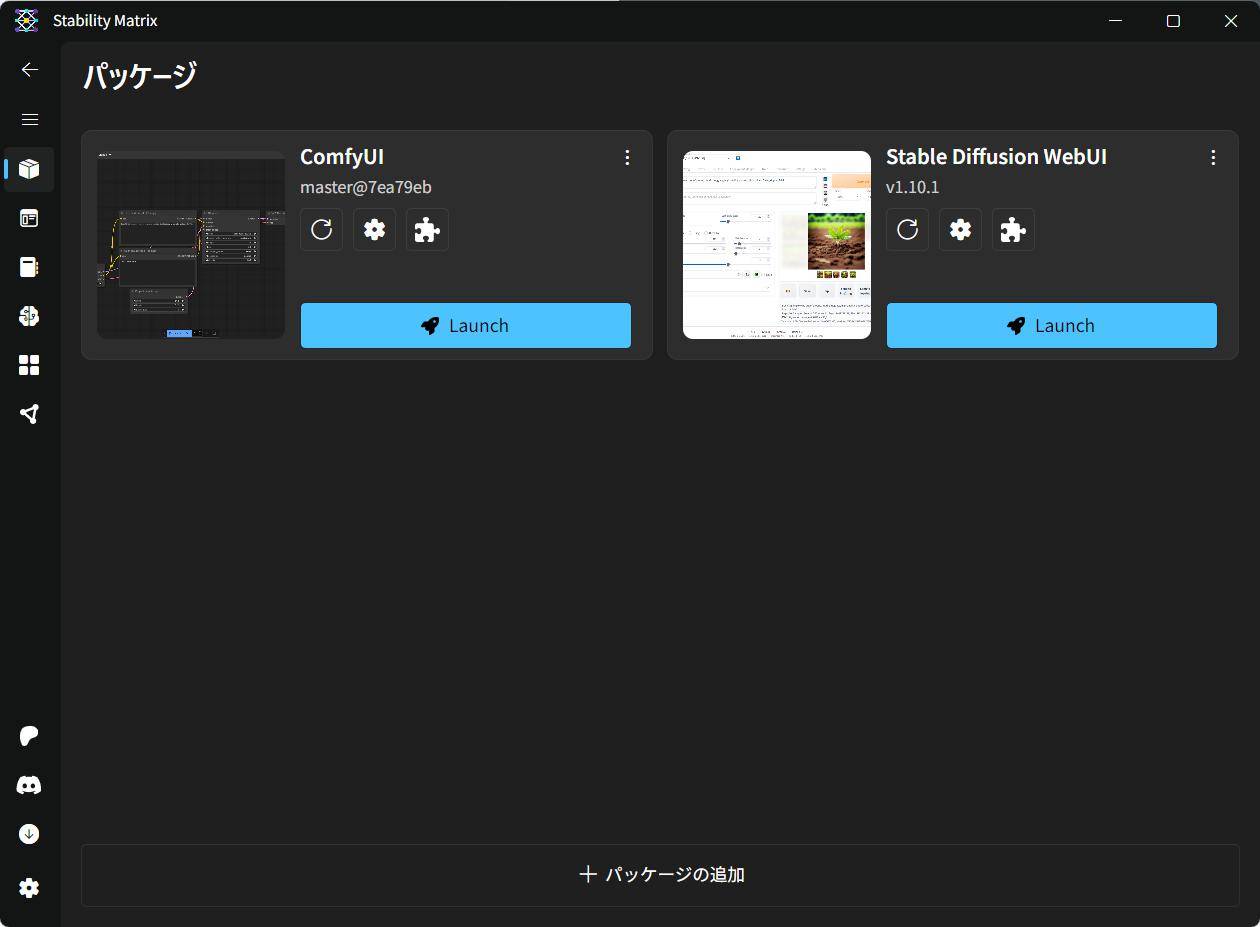Launch Stable Diffusion WebUI
This screenshot has height=927, width=1260.
click(1052, 326)
